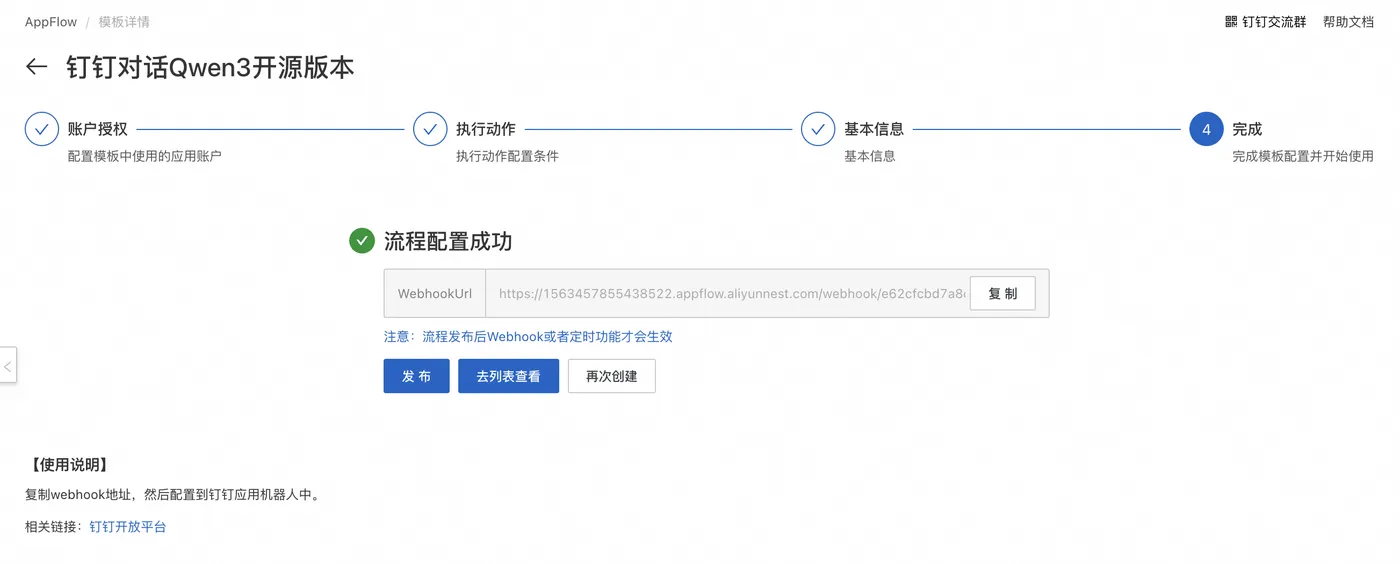The height and width of the screenshot is (564, 1400).
Task: Click the page title 钉钉对话Qwen3开源版本
Action: pyautogui.click(x=210, y=67)
